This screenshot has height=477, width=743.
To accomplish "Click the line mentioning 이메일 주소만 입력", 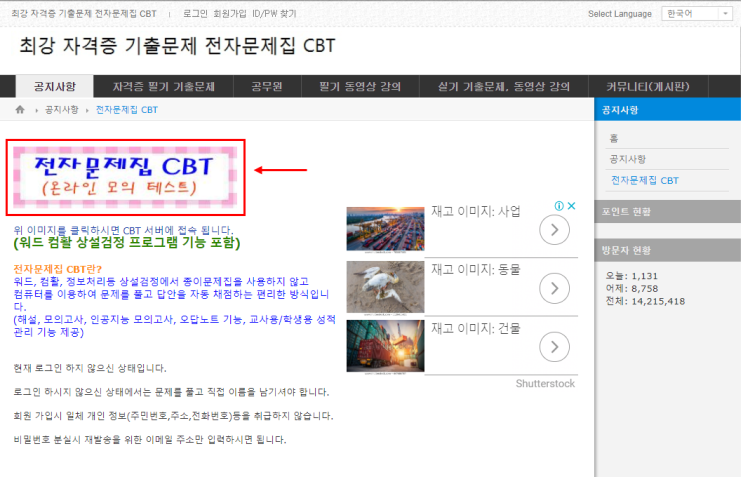I will click(150, 440).
